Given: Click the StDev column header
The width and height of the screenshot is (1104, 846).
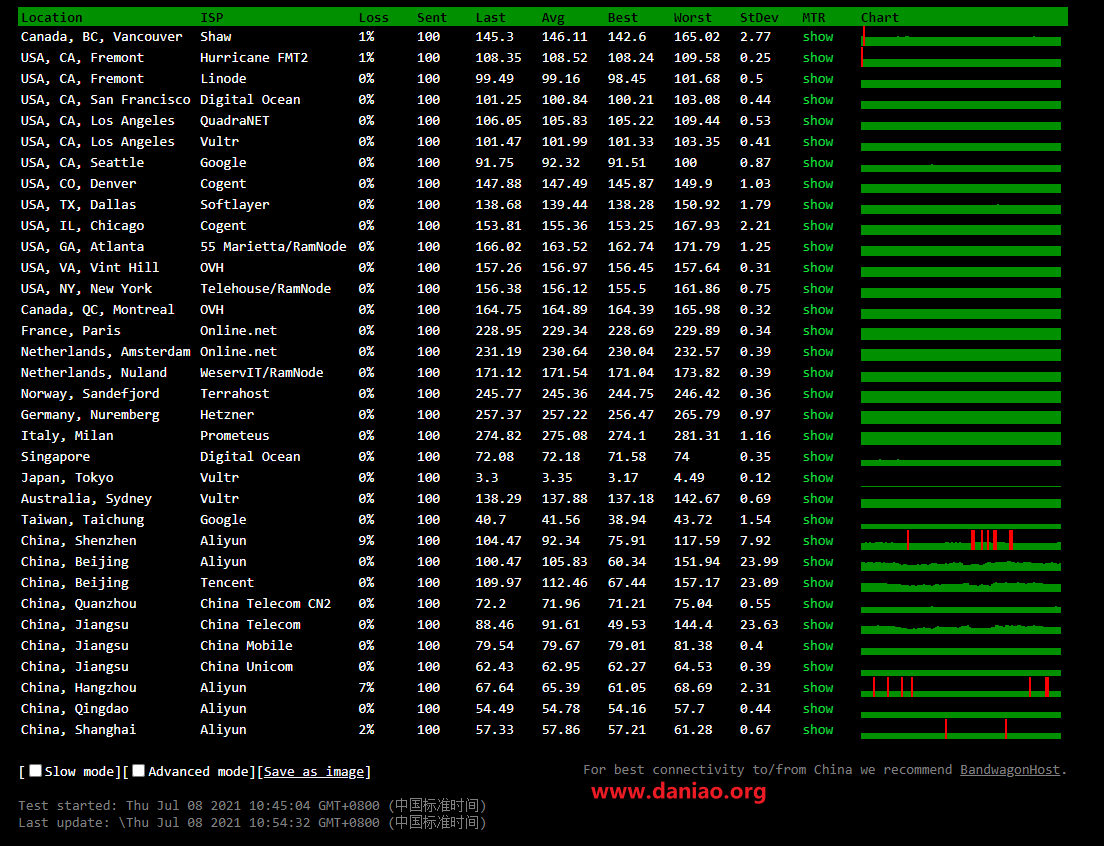Looking at the screenshot, I should 759,18.
